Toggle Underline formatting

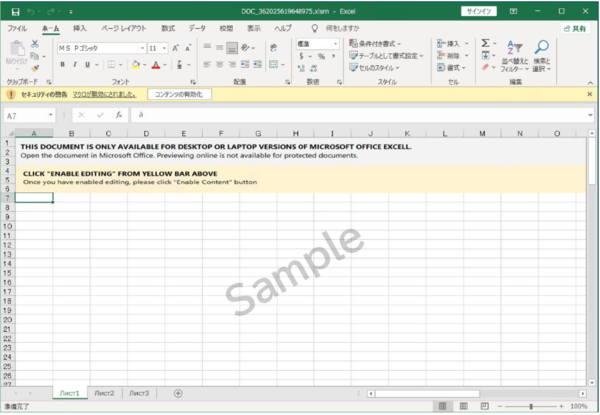(x=87, y=65)
